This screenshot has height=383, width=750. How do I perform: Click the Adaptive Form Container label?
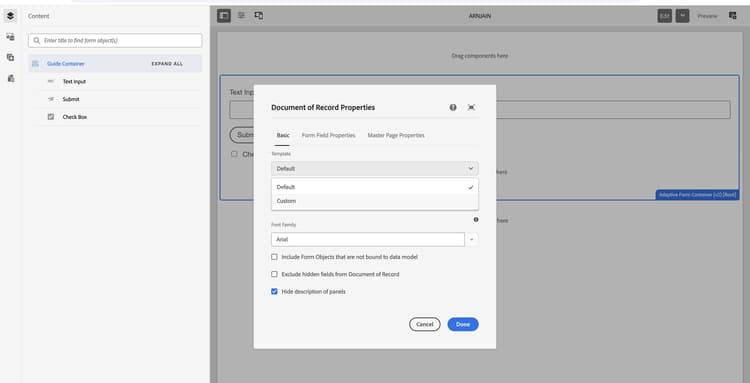click(x=697, y=195)
